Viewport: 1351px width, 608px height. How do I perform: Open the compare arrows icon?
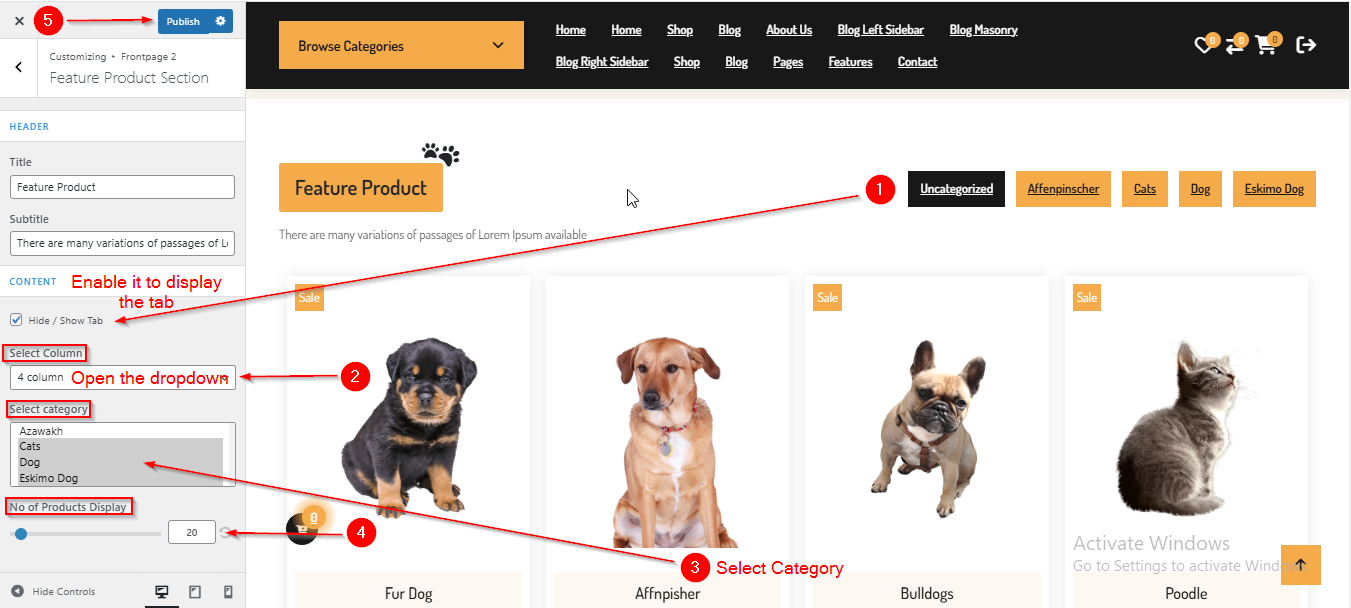point(1234,46)
